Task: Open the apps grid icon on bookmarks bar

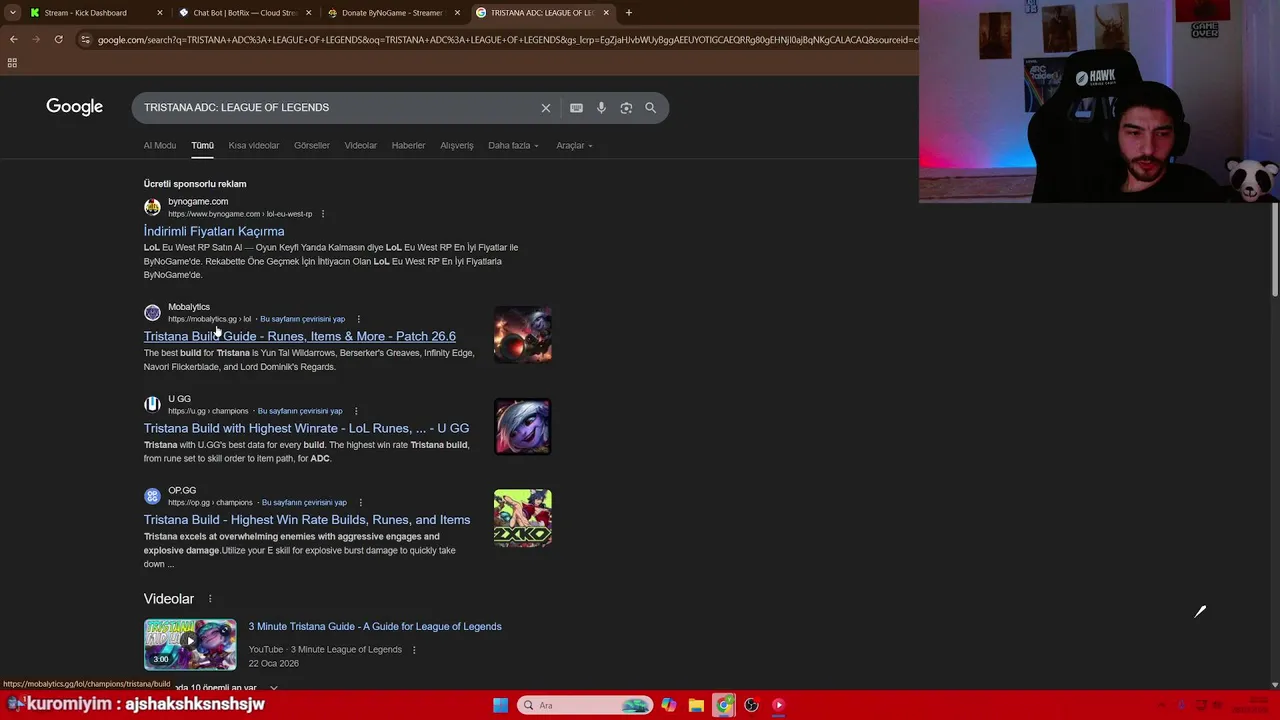Action: coord(12,63)
